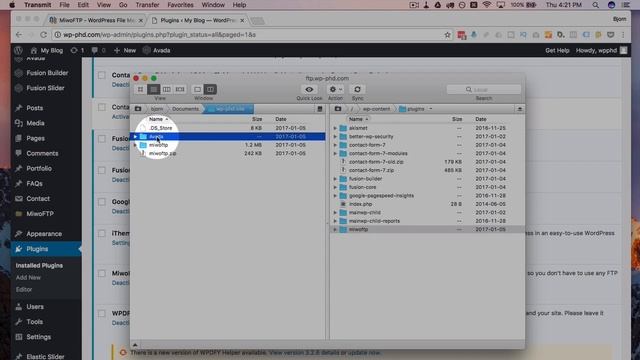Open the Transfer menu in menu bar
Screen dimensions: 640x360
[x=147, y=5]
